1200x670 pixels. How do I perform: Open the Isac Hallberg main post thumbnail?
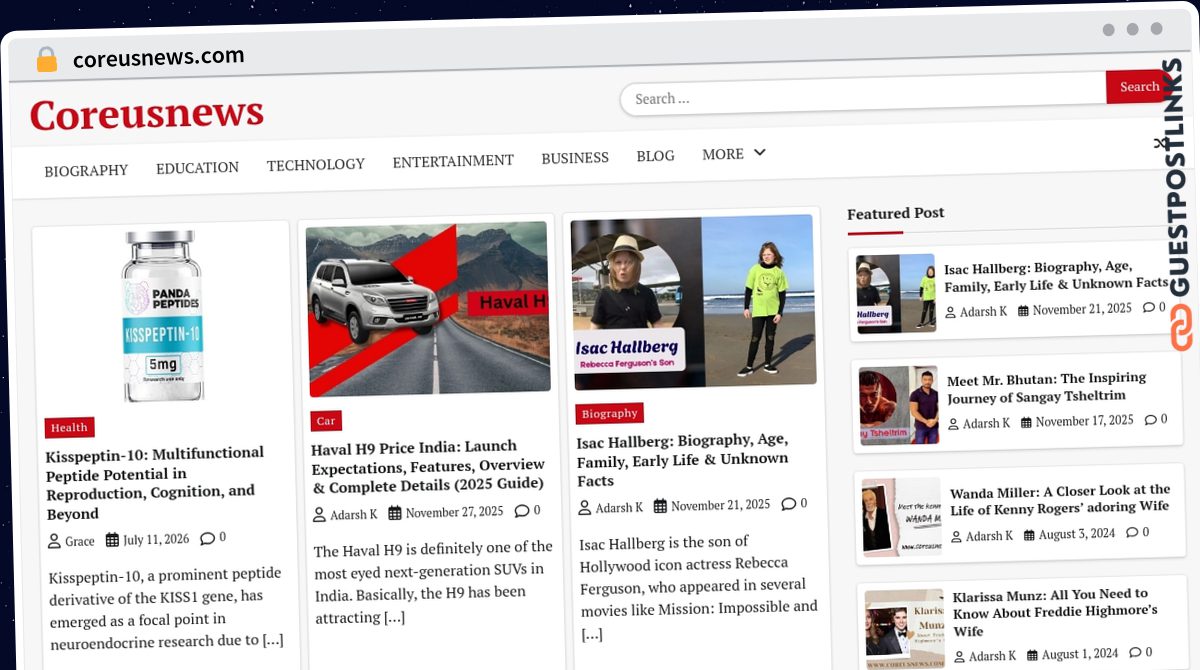pos(693,301)
